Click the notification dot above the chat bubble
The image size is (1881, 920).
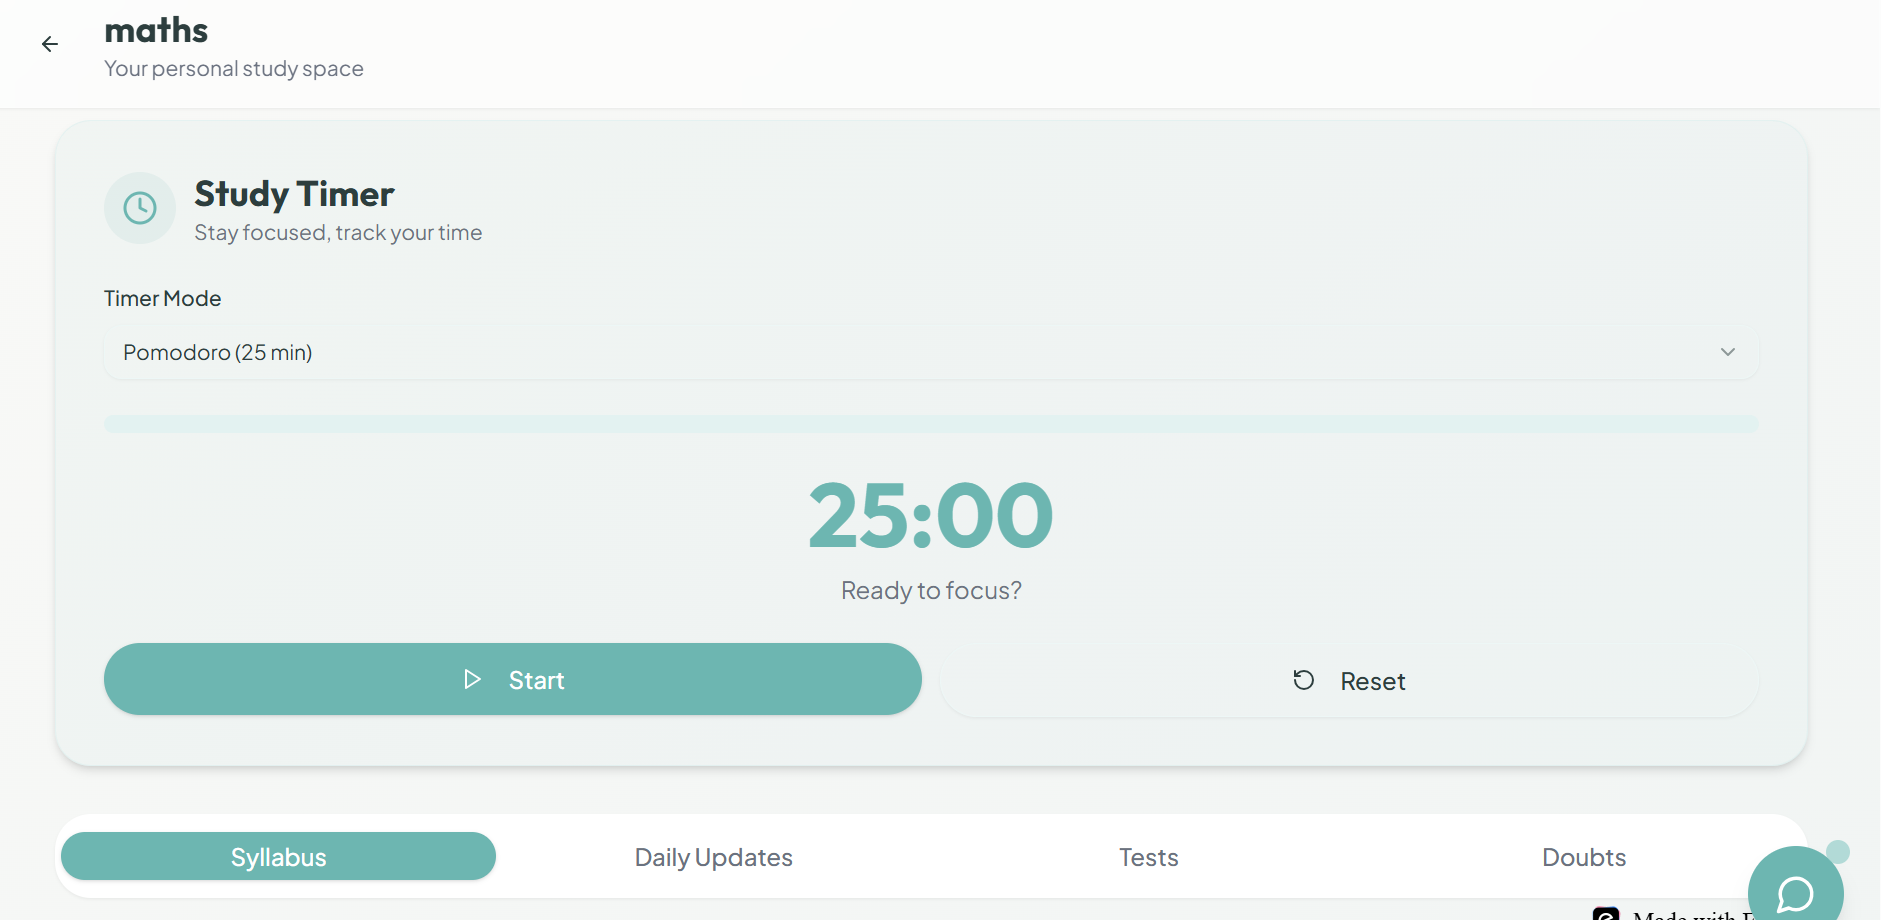pyautogui.click(x=1837, y=851)
